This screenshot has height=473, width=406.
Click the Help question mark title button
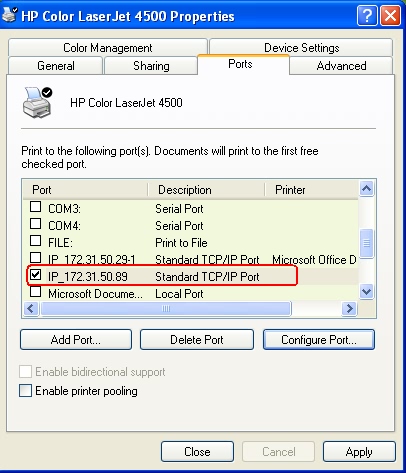(367, 16)
